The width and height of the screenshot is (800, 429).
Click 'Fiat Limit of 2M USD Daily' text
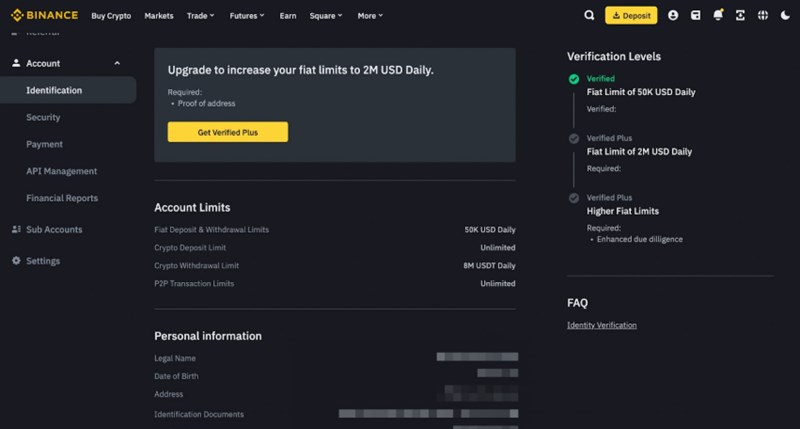639,152
